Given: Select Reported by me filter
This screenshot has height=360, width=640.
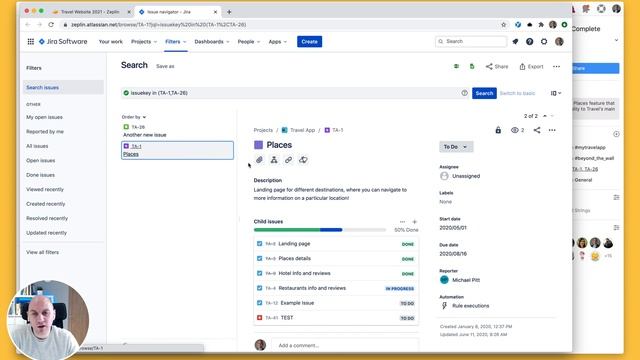Looking at the screenshot, I should click(45, 132).
